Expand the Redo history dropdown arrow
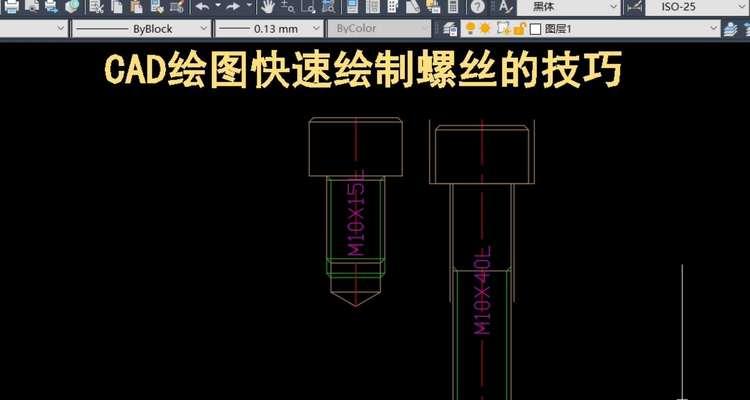Screen dimensions: 750x400 click(x=249, y=6)
